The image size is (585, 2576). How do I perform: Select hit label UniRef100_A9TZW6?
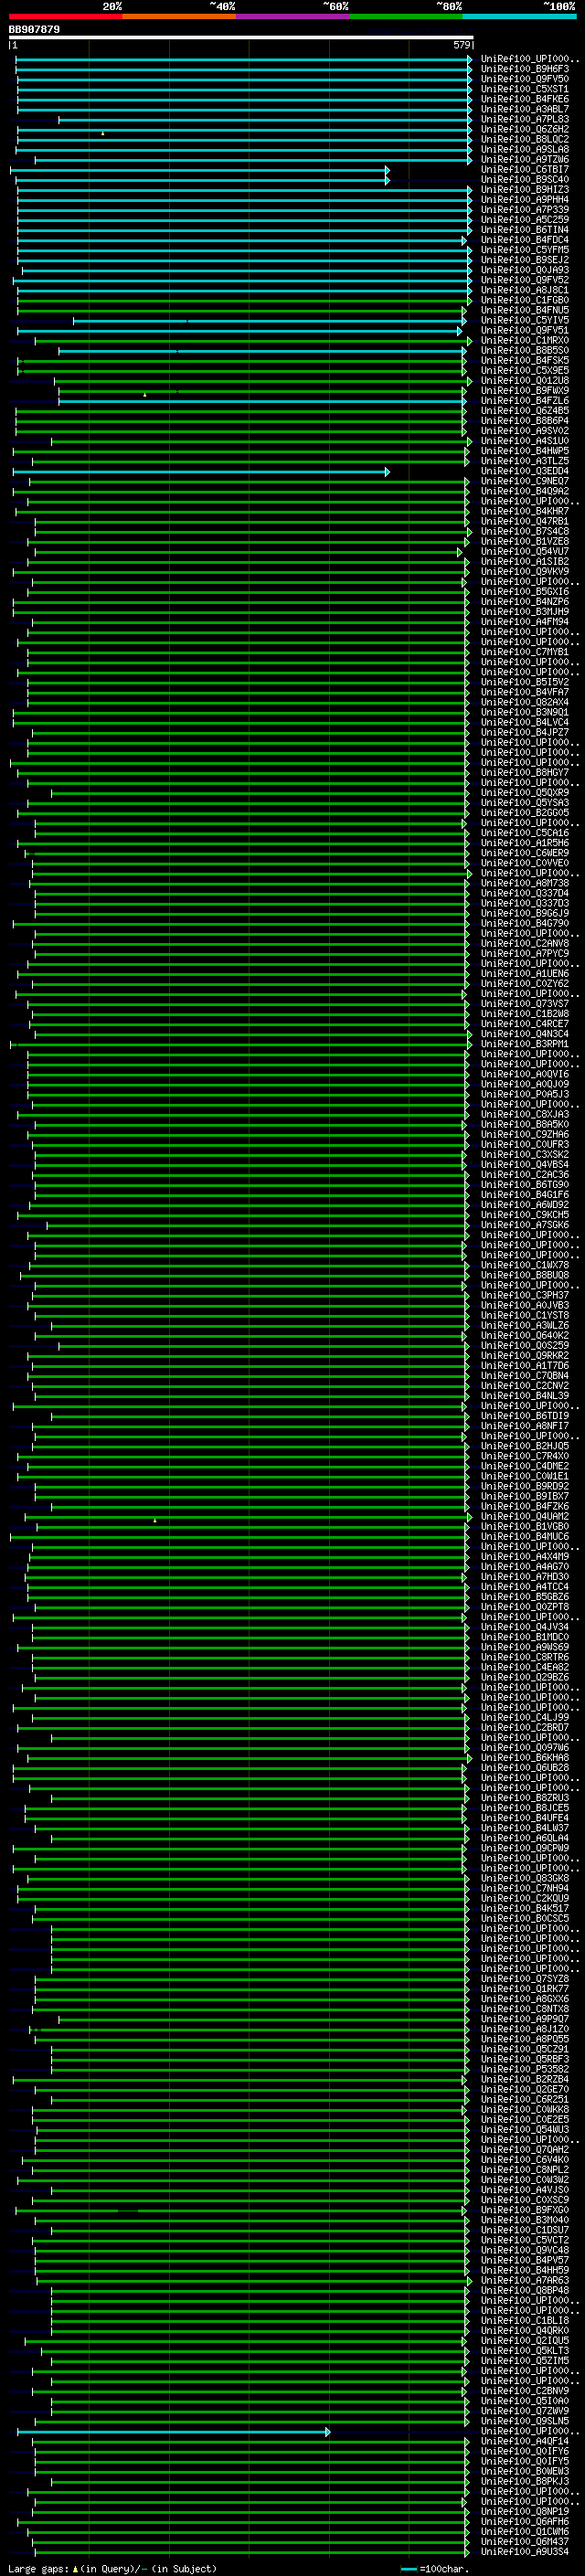coord(524,159)
